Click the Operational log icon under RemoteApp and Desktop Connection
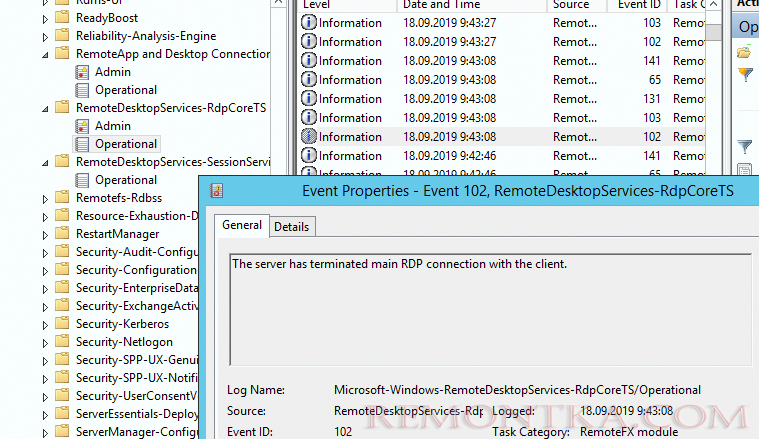 (x=82, y=90)
